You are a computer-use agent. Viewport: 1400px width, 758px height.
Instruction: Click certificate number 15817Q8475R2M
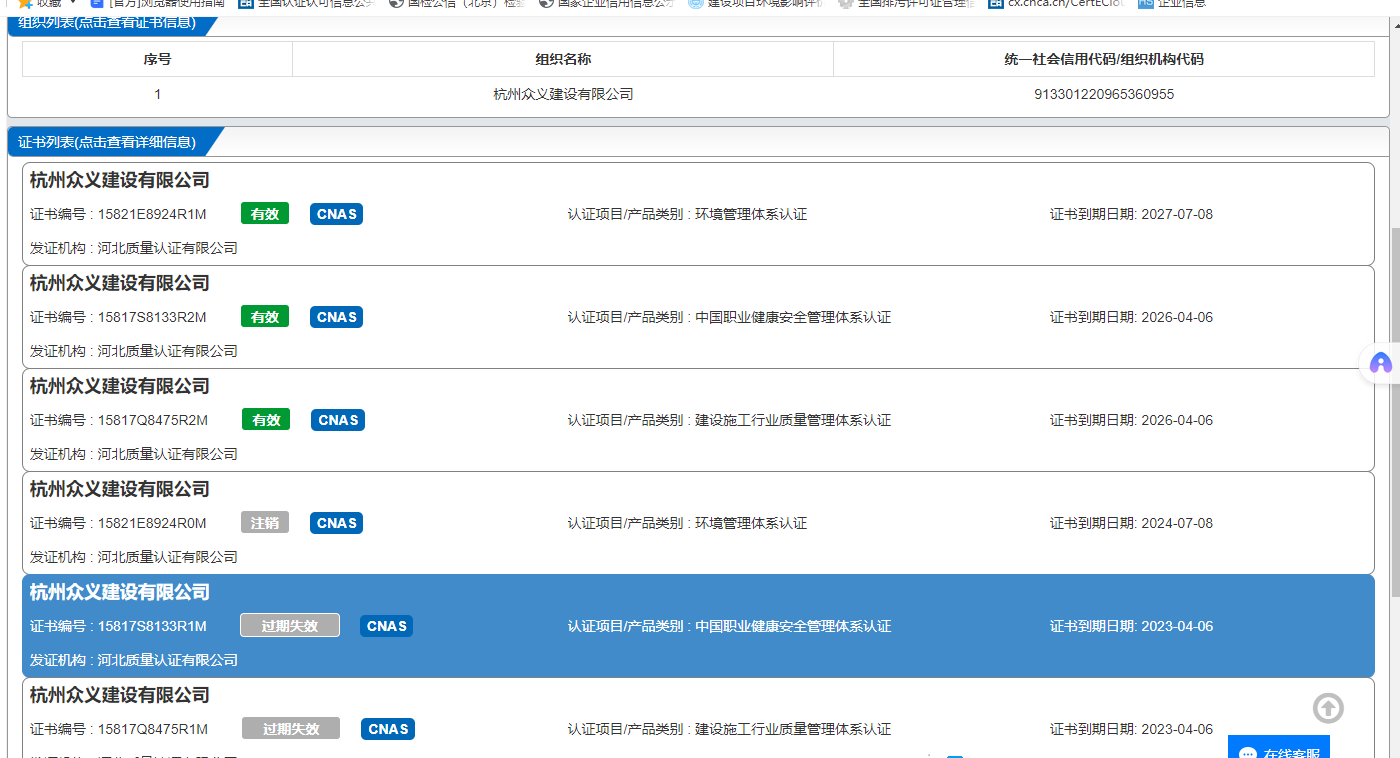click(x=153, y=420)
